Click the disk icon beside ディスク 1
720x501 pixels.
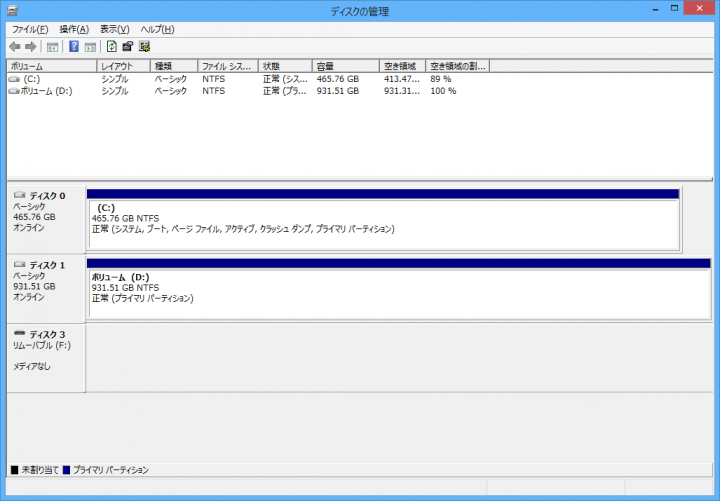[20, 264]
